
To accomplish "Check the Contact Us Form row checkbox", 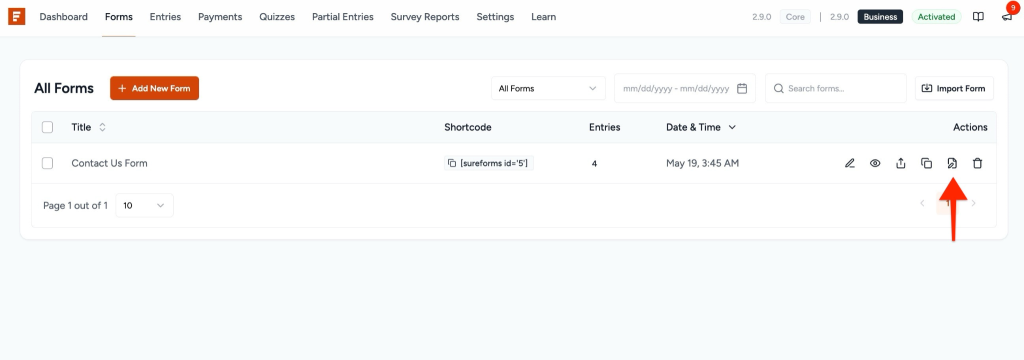I will (x=48, y=163).
